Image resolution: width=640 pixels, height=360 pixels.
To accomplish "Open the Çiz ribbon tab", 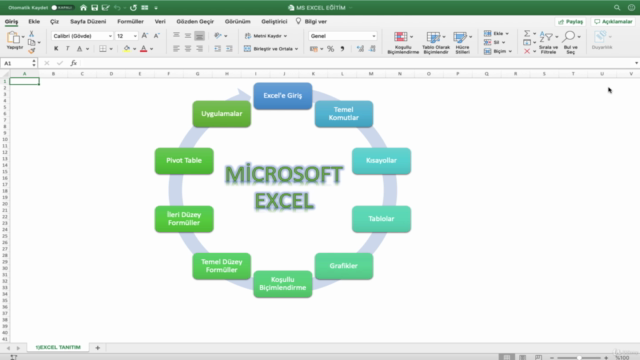I will click(54, 21).
